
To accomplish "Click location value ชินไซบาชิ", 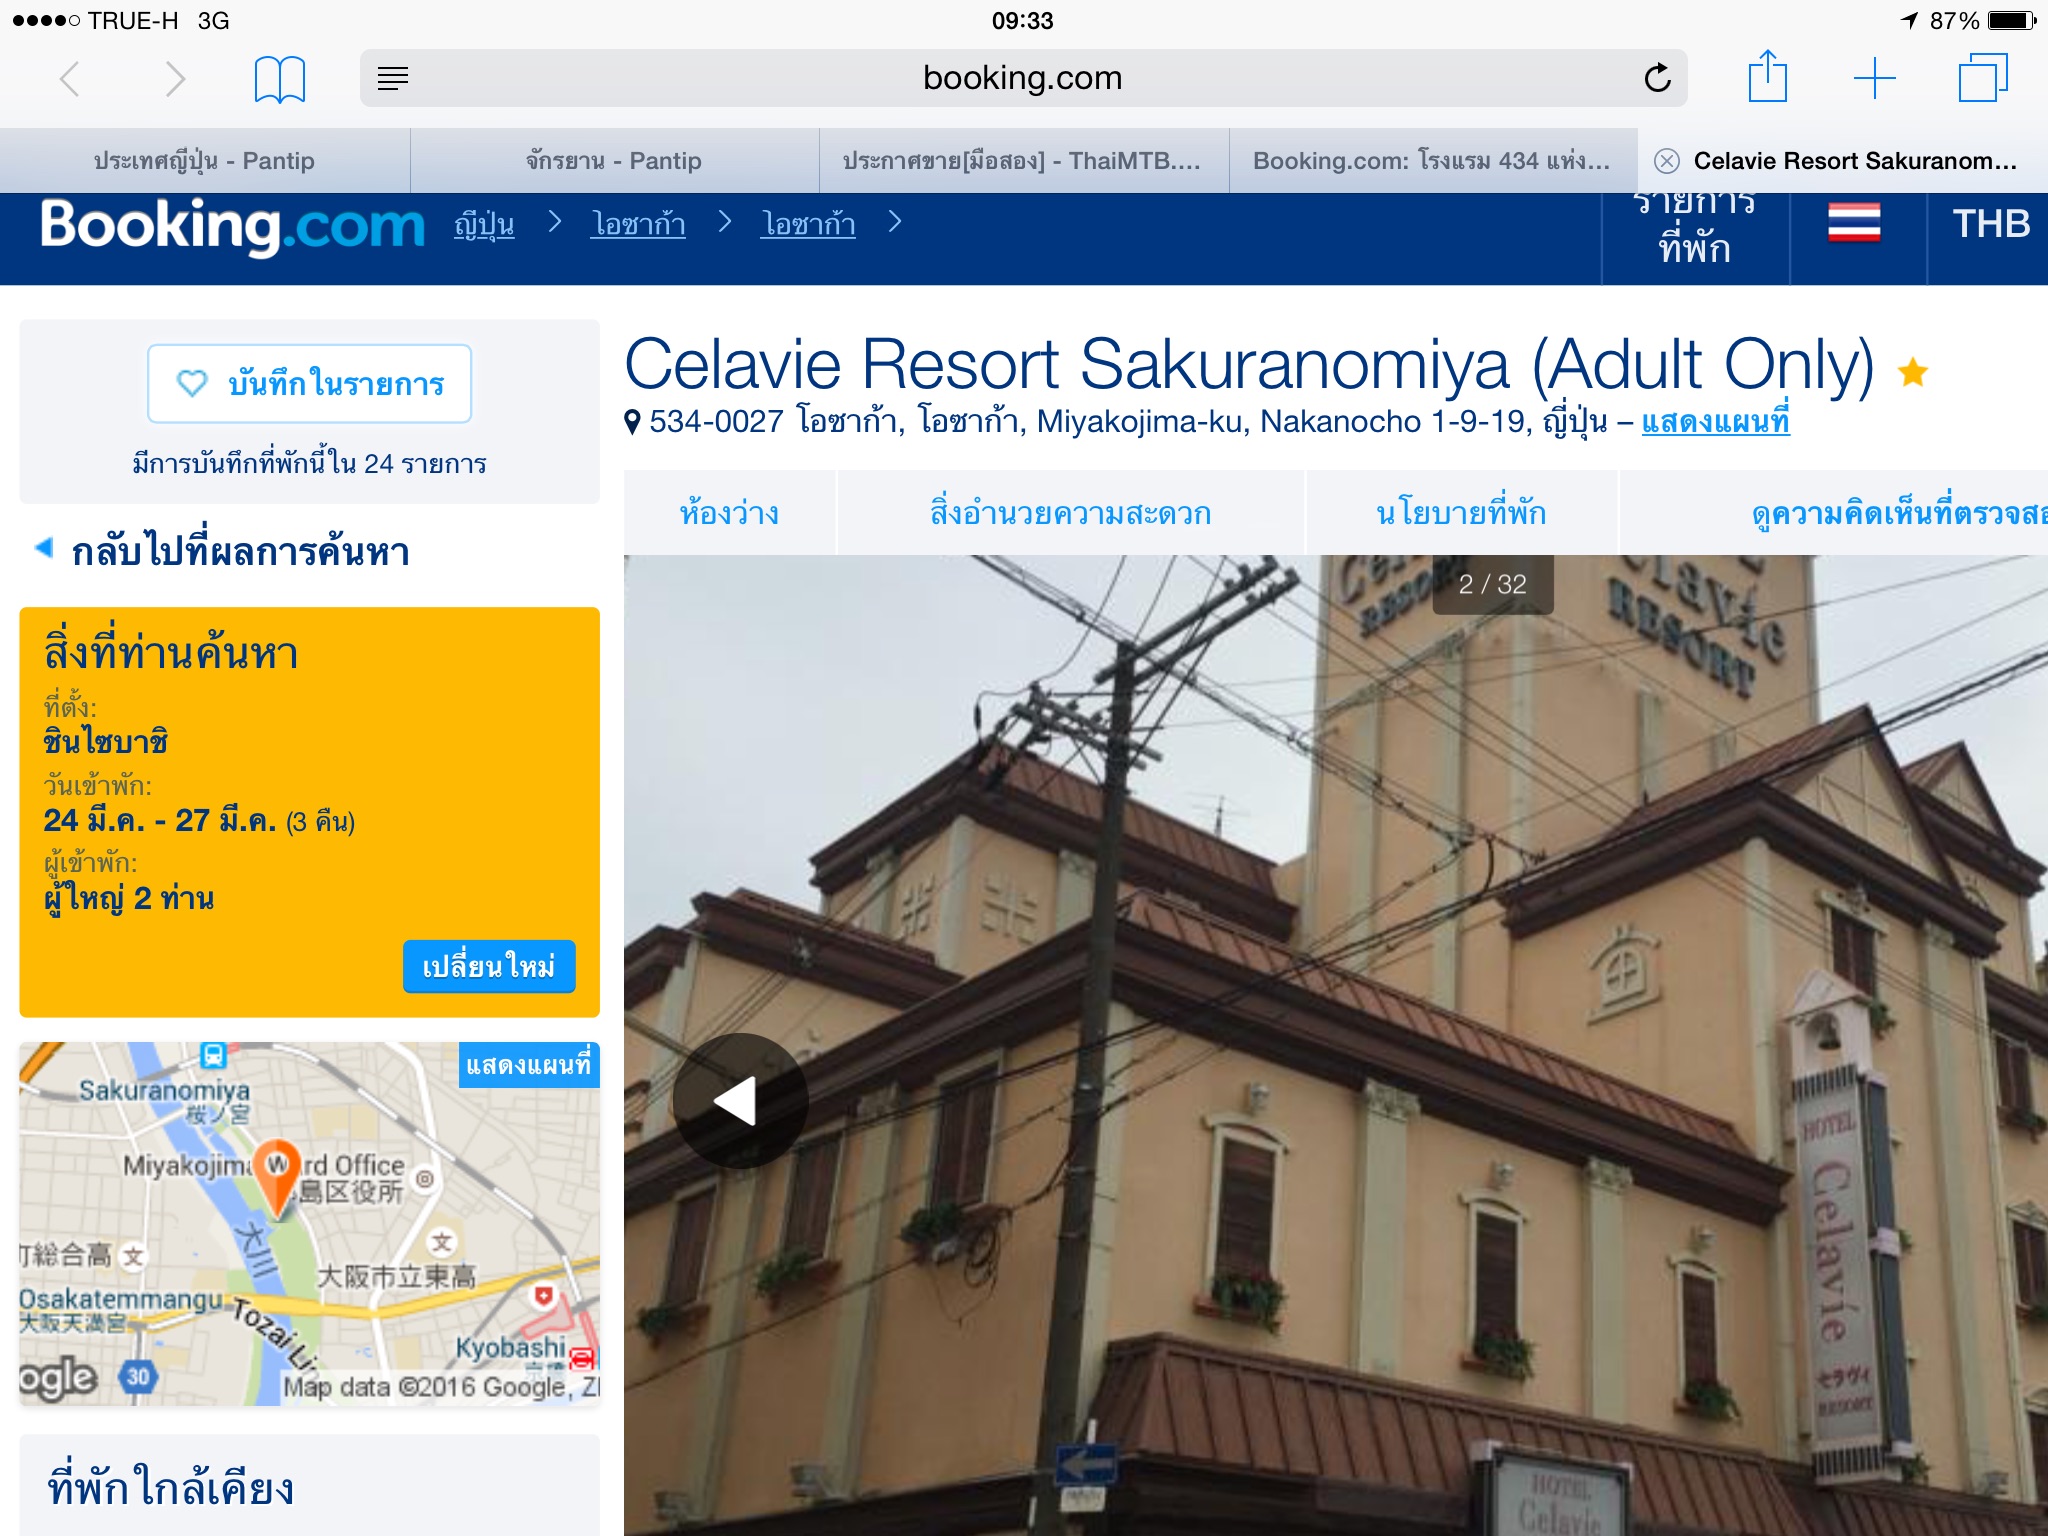I will (105, 742).
